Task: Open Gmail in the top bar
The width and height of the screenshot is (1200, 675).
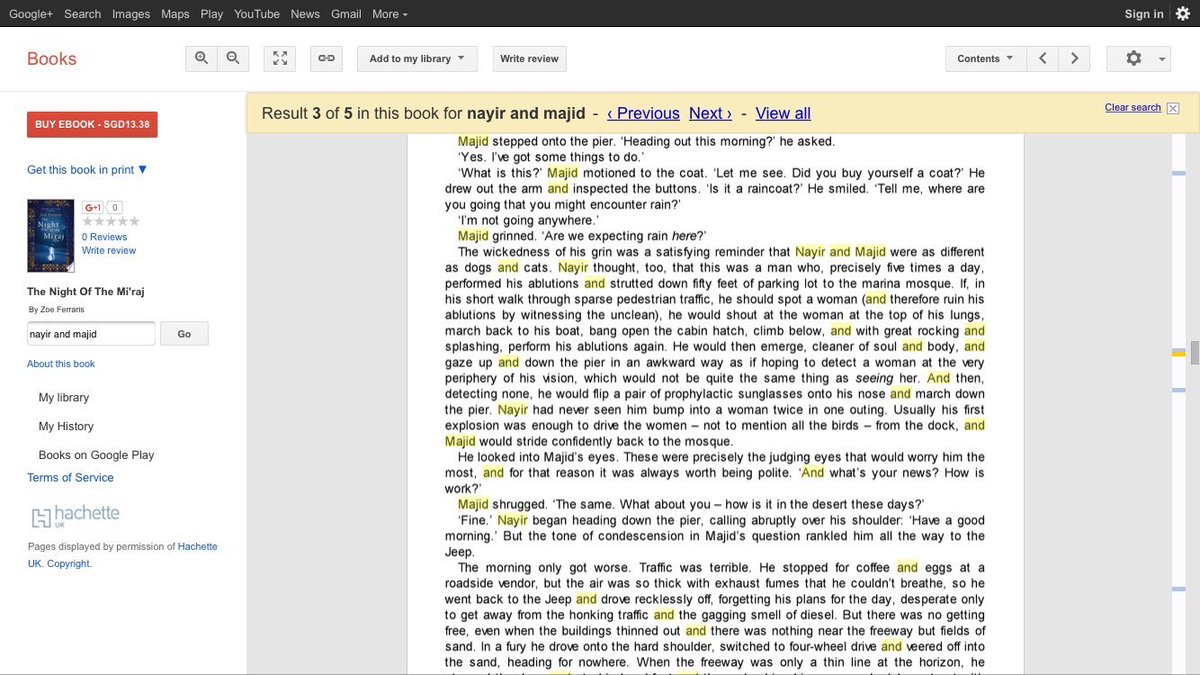Action: (x=346, y=14)
